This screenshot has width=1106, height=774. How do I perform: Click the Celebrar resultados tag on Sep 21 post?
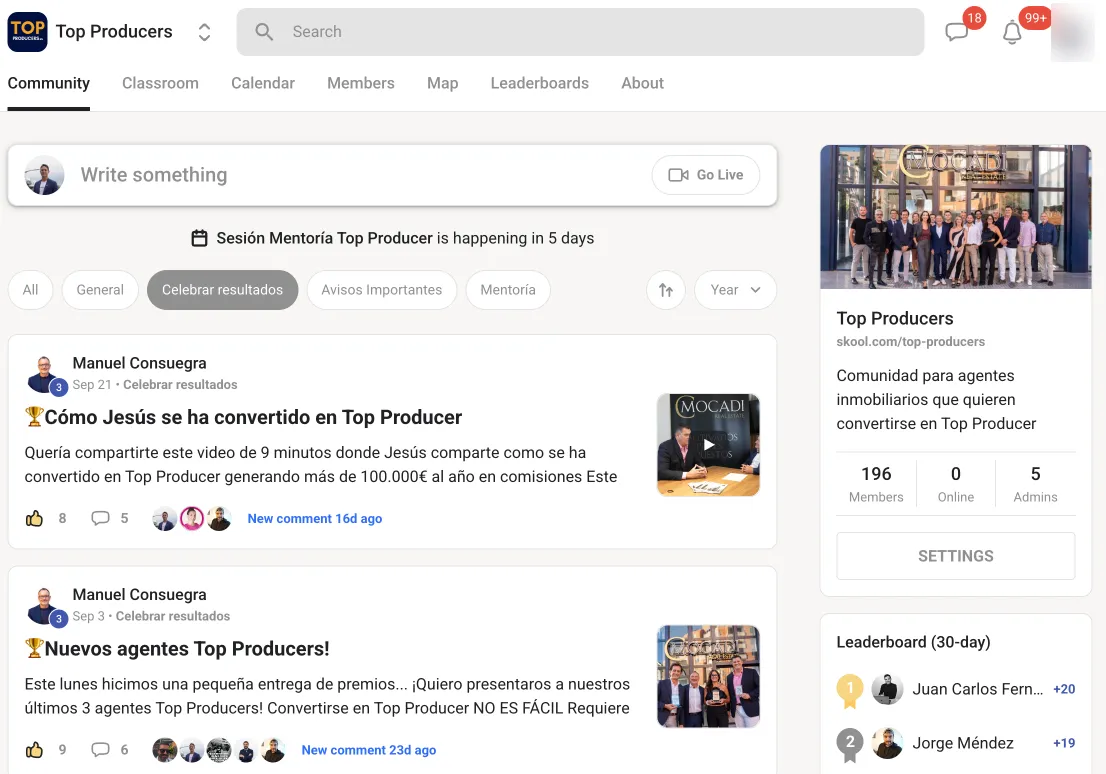pyautogui.click(x=181, y=385)
